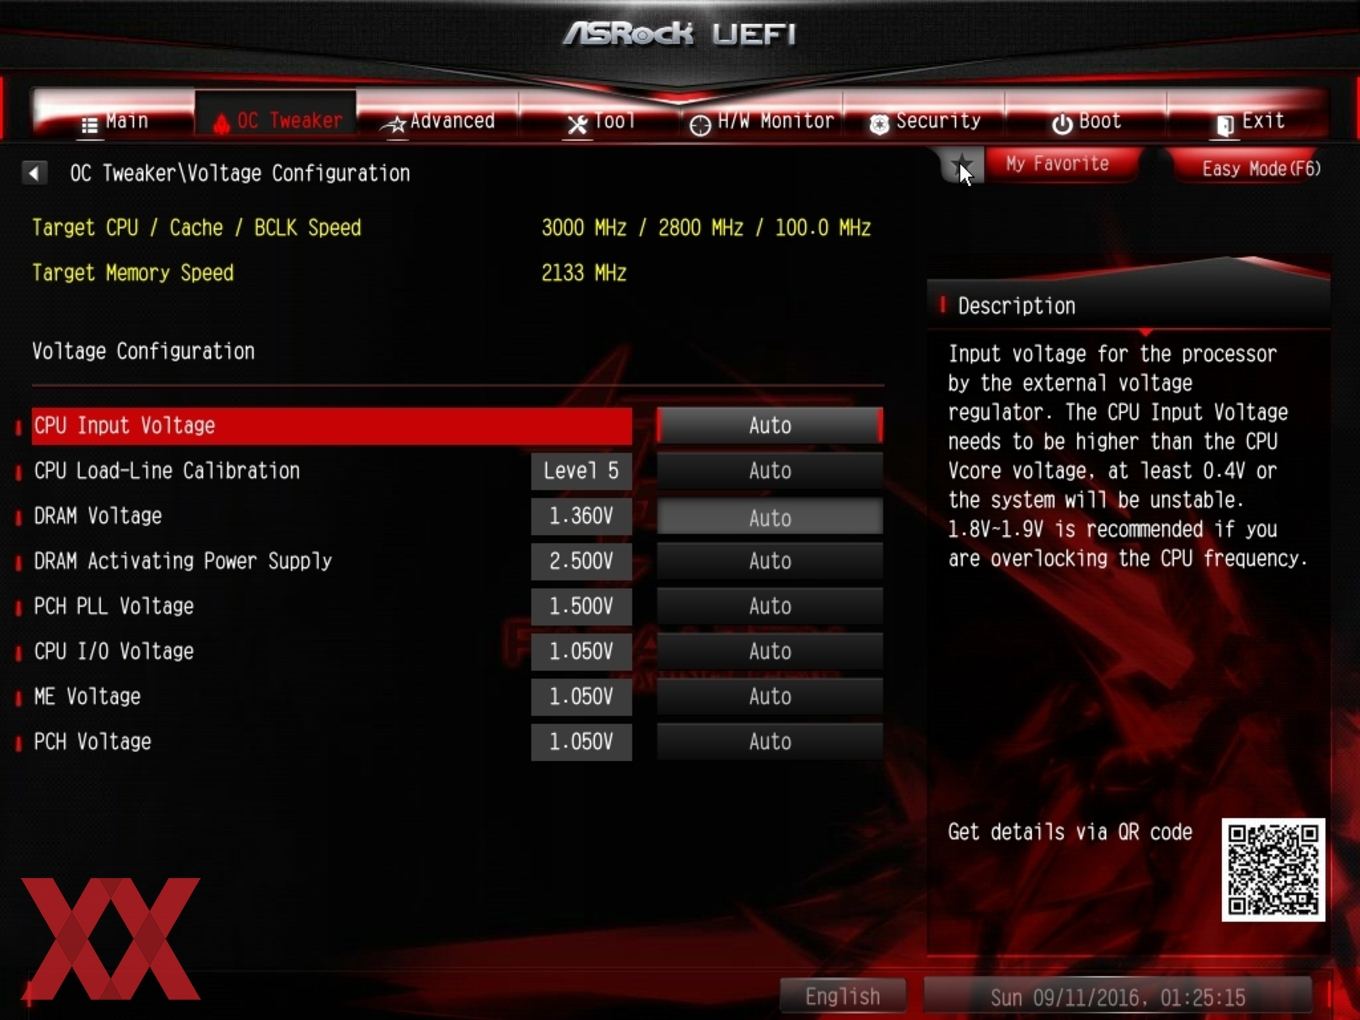
Task: Click the QR code image
Action: click(1273, 870)
